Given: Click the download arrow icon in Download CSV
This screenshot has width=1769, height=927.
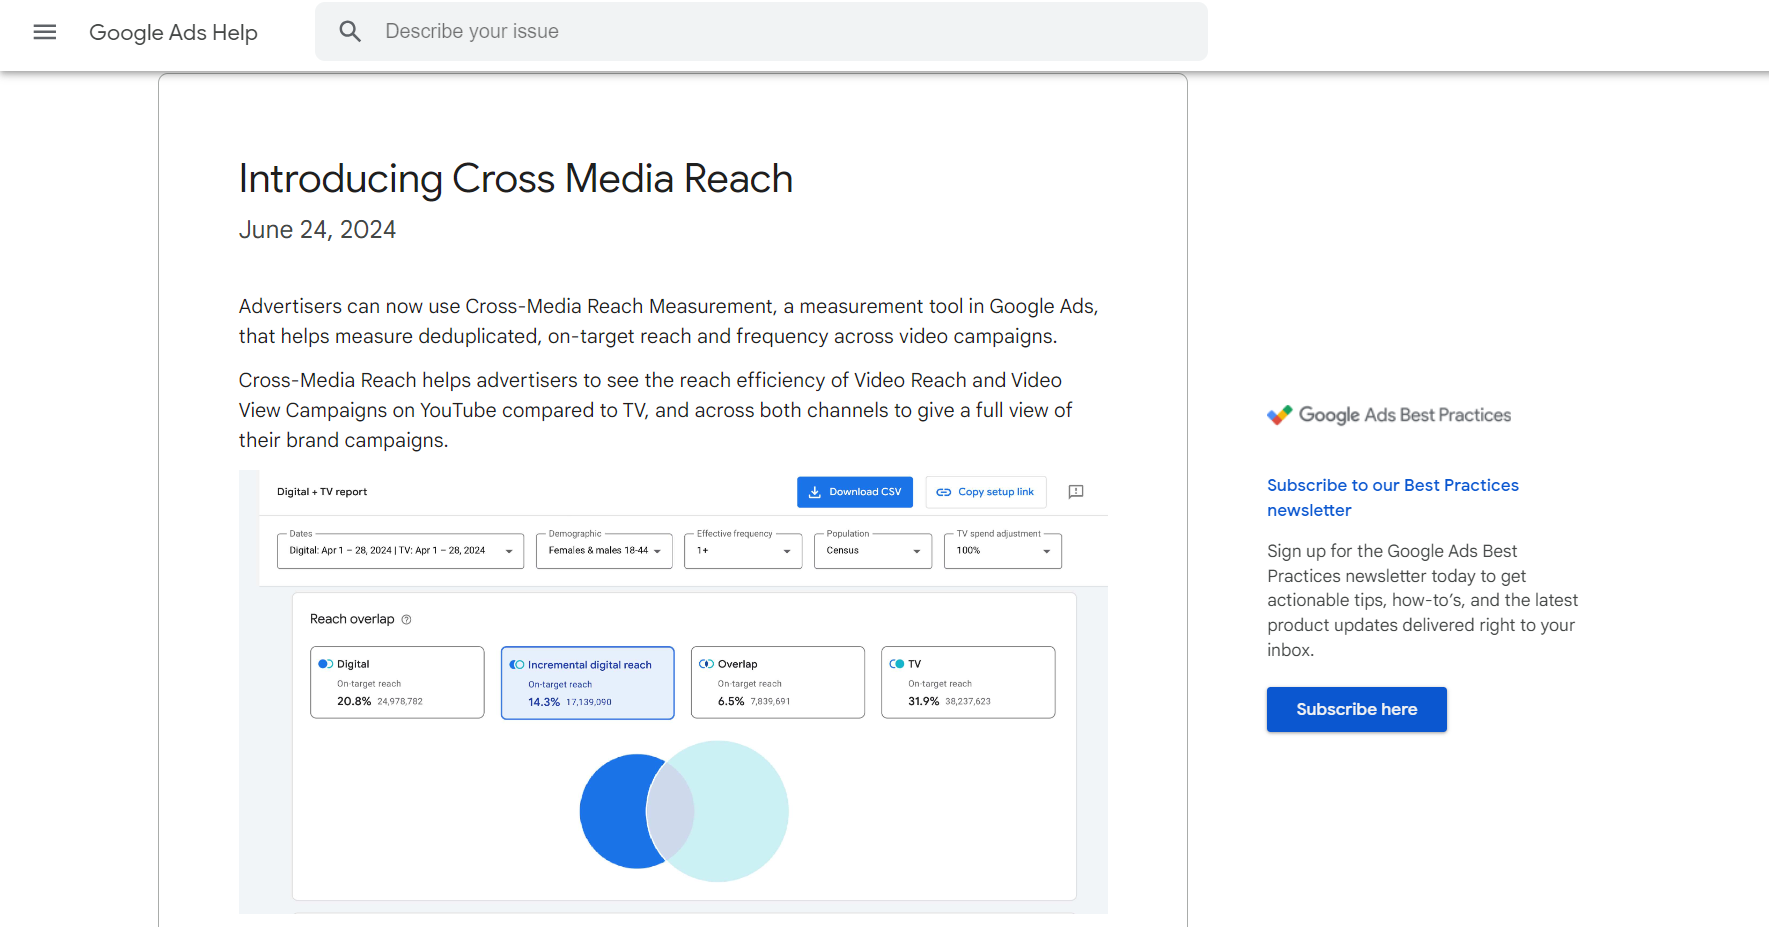Looking at the screenshot, I should click(815, 492).
